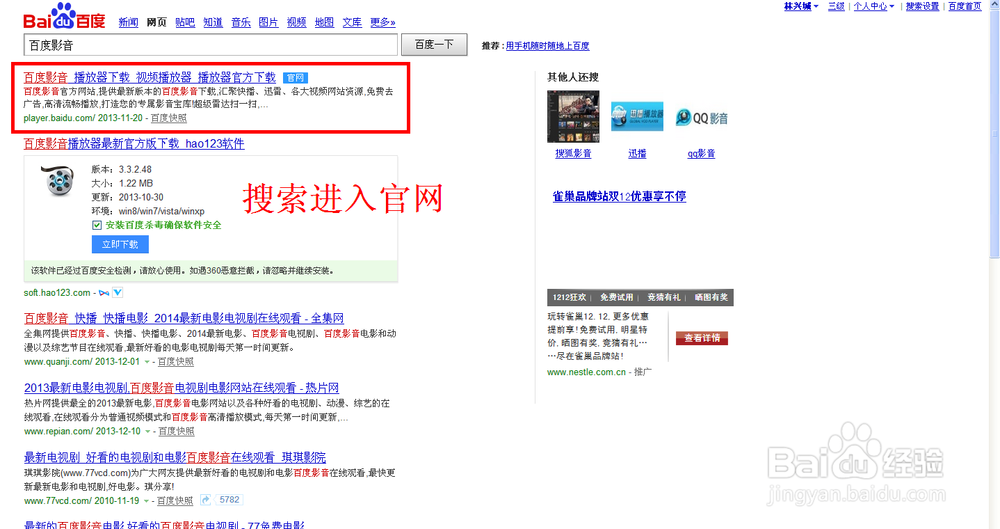Open the 知道 tab
The height and width of the screenshot is (529, 1000).
(x=213, y=22)
